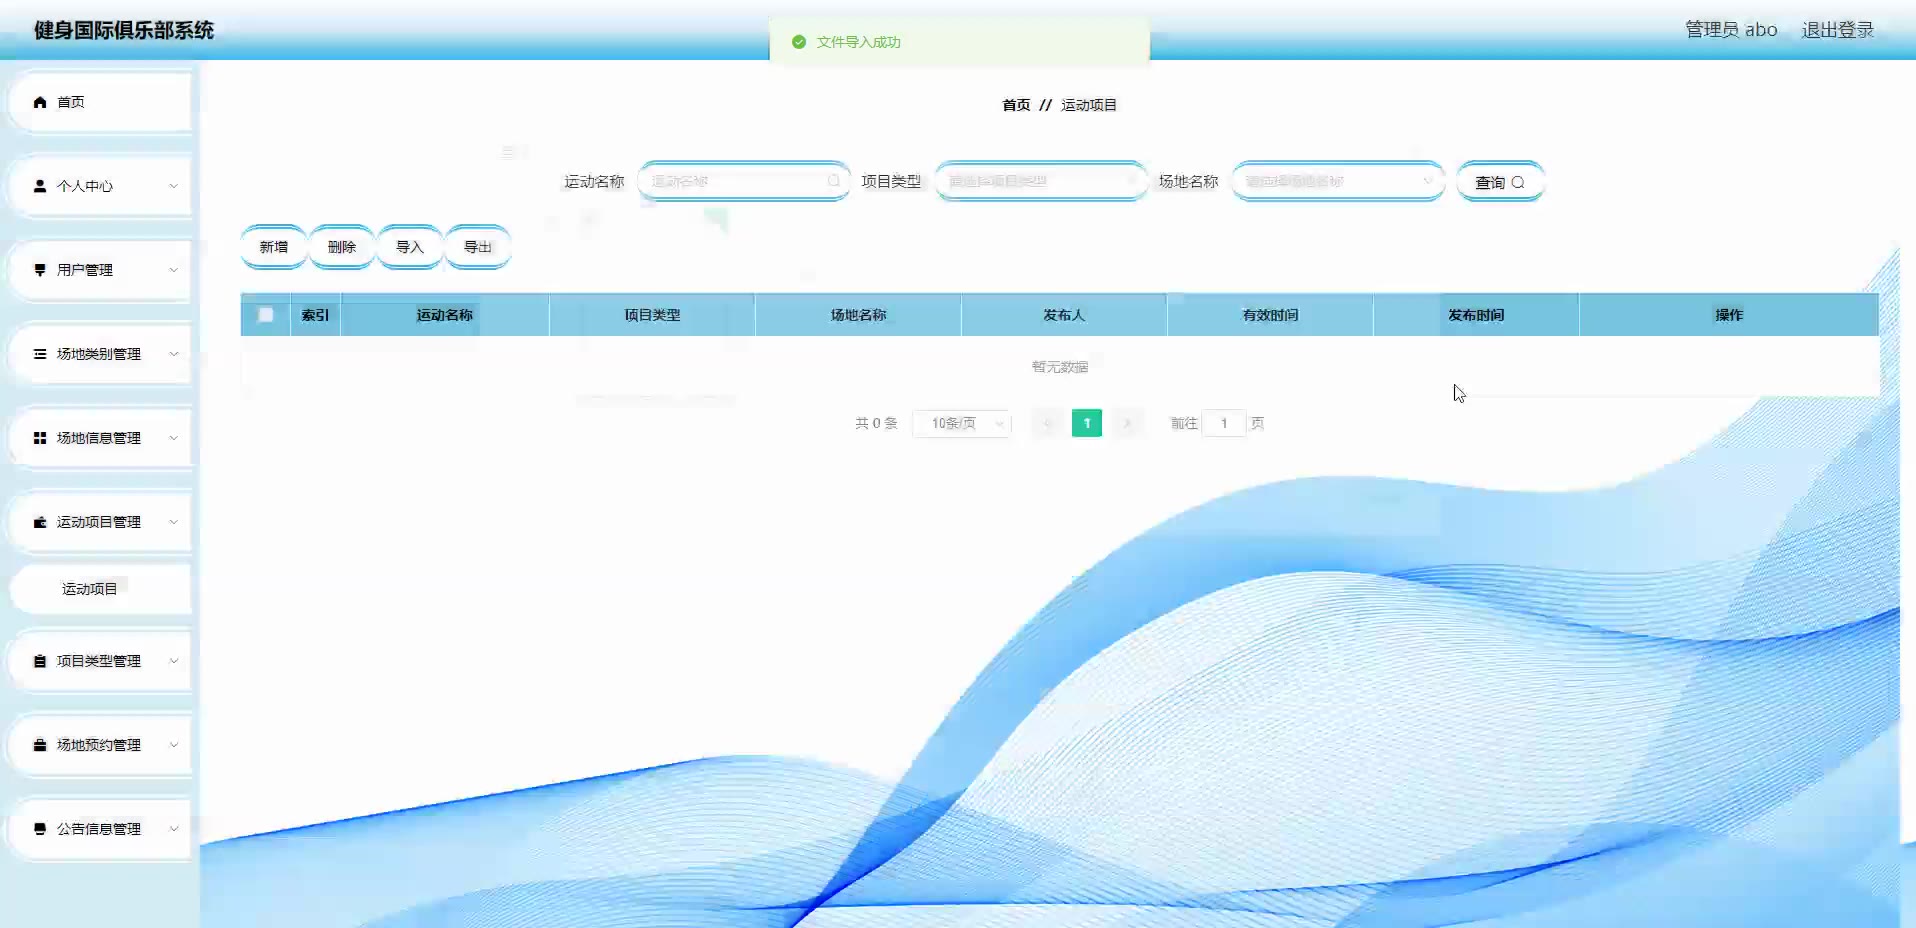Click the clipboard icon for 项目类型管理
The image size is (1916, 928).
40,661
